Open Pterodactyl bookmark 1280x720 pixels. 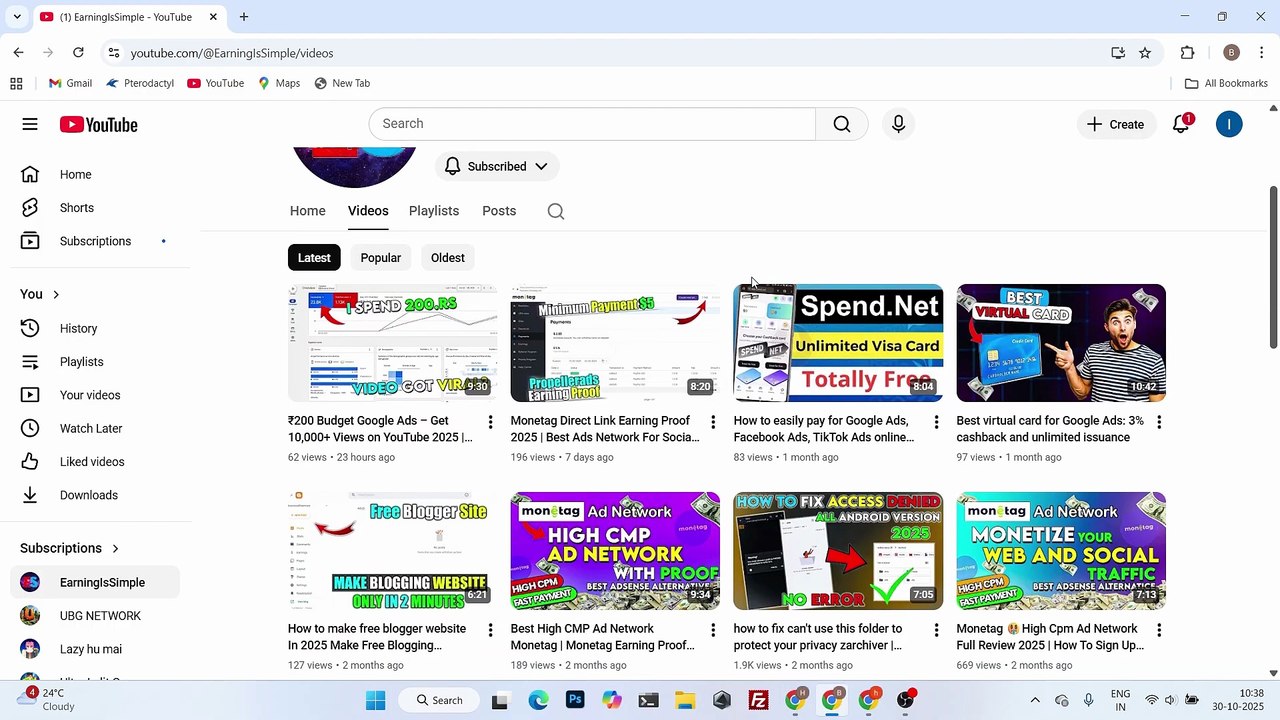[140, 83]
